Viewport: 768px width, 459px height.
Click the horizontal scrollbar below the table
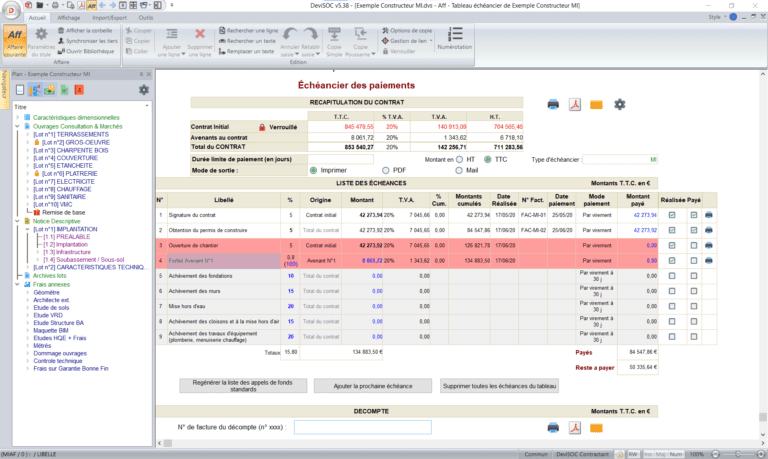pyautogui.click(x=459, y=443)
